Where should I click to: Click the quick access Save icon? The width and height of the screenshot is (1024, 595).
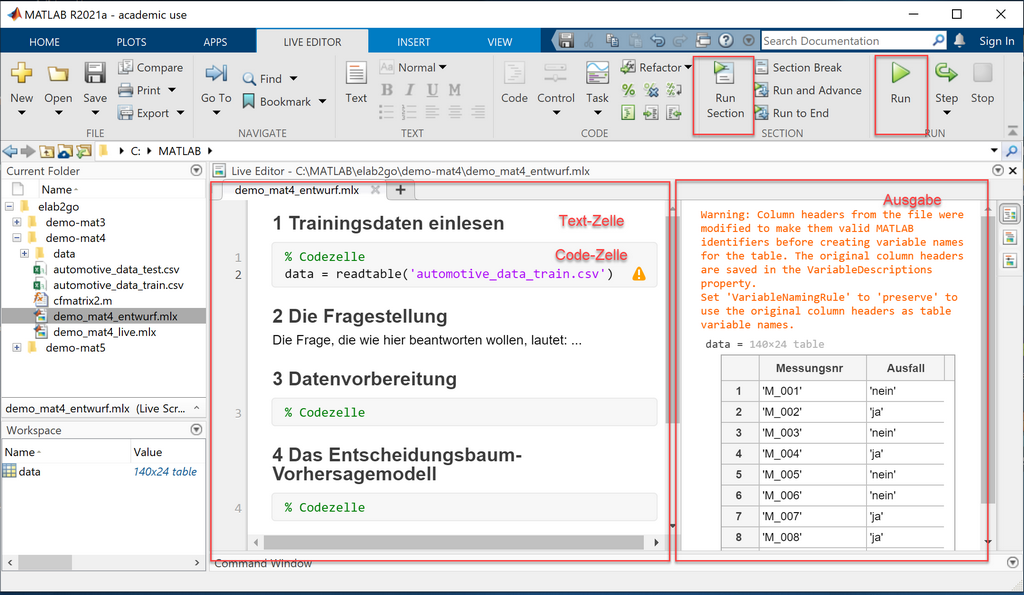pos(566,40)
